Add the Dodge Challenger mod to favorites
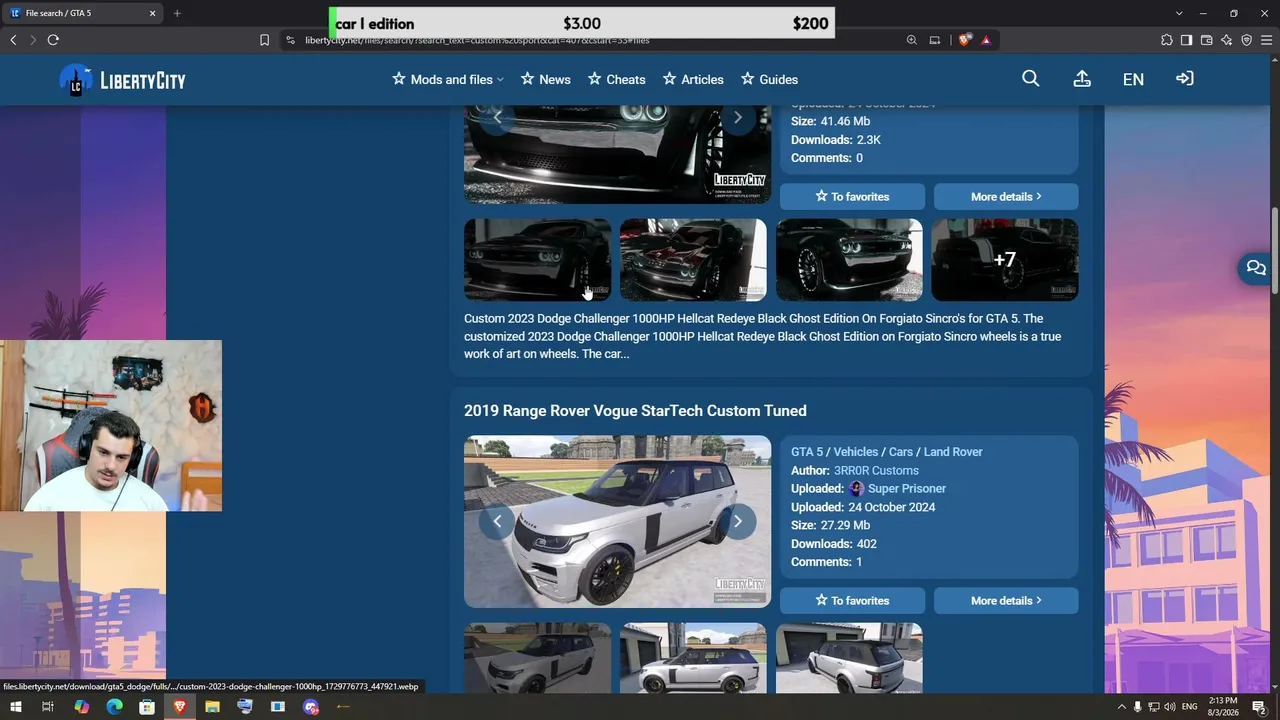The height and width of the screenshot is (720, 1280). (852, 196)
